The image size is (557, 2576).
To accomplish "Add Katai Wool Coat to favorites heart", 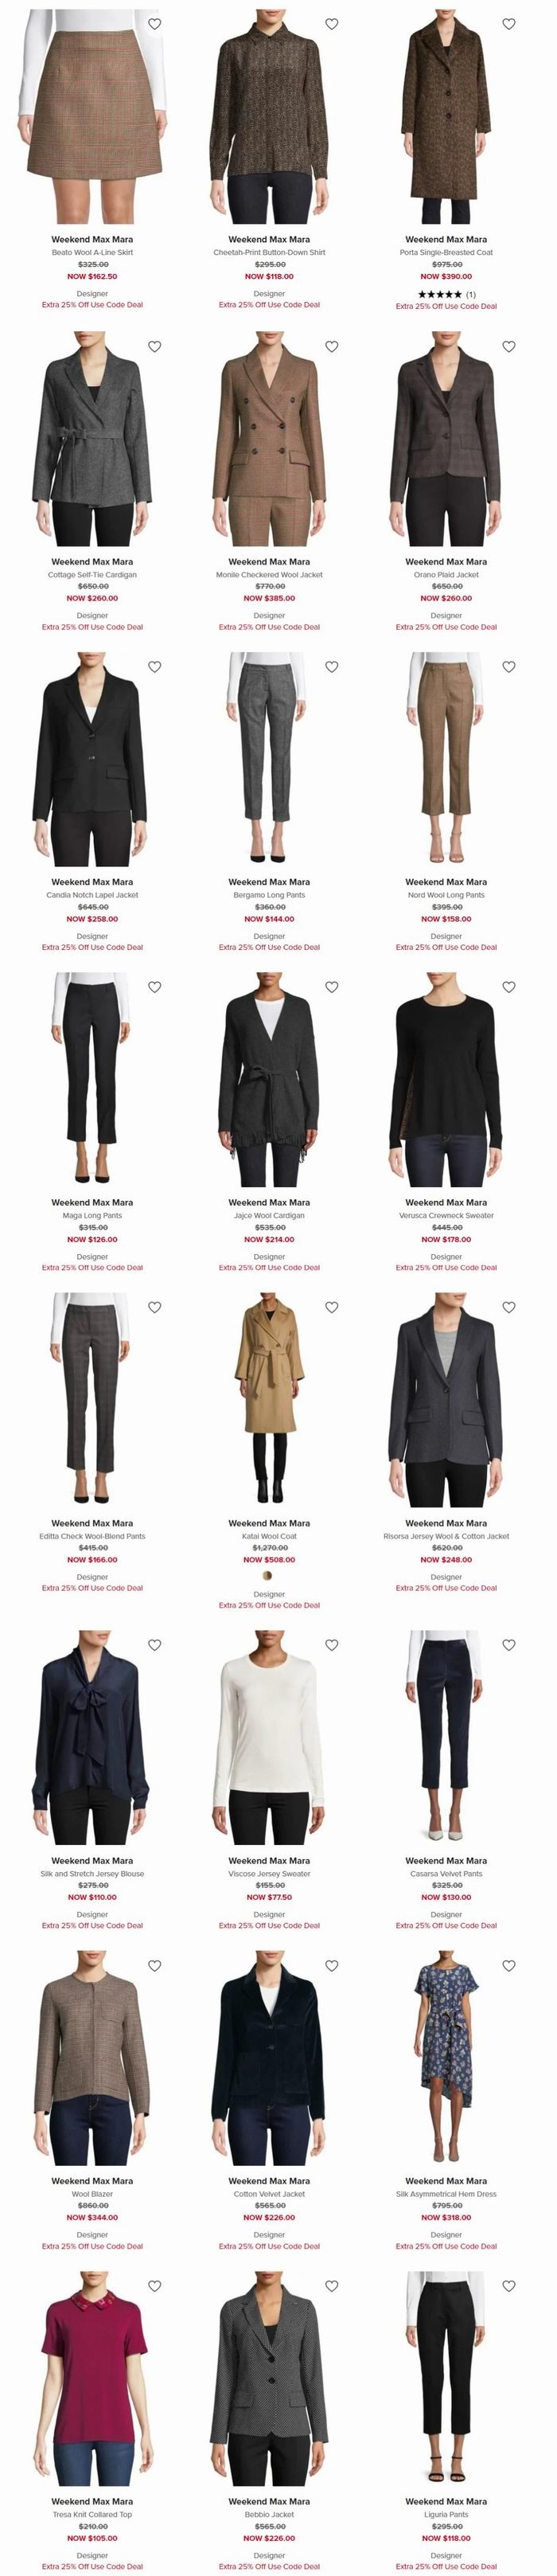I will tap(332, 1306).
